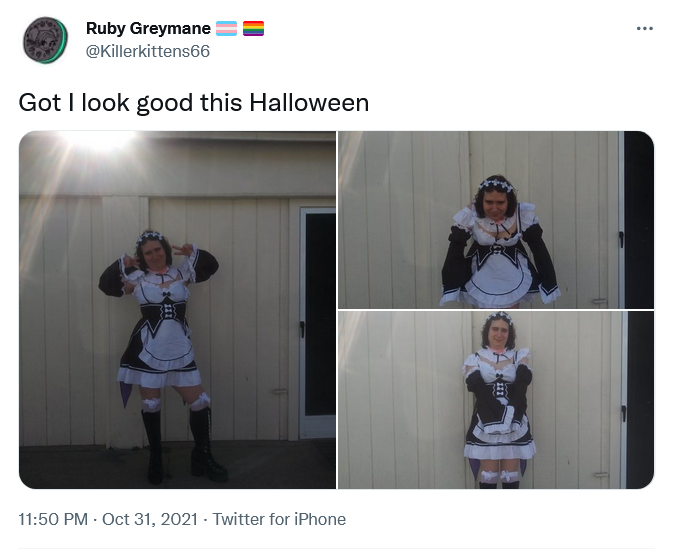
Task: Open the large left full-body costume photo
Action: point(177,310)
